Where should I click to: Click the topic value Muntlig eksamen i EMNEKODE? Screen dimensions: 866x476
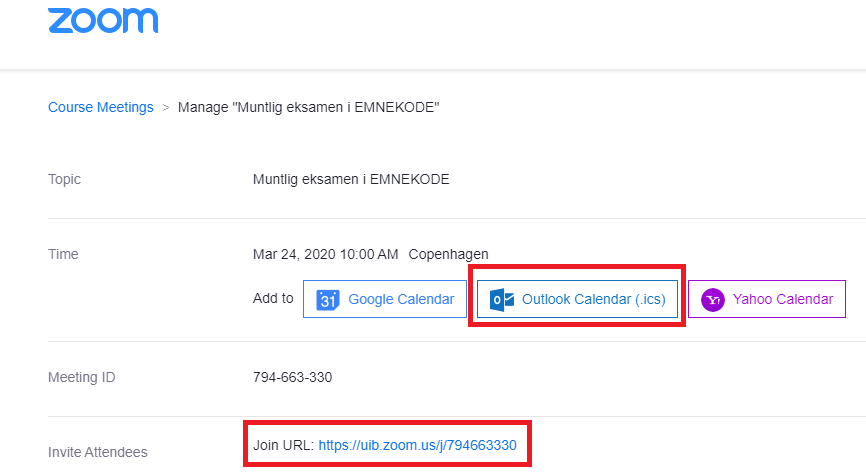(351, 179)
